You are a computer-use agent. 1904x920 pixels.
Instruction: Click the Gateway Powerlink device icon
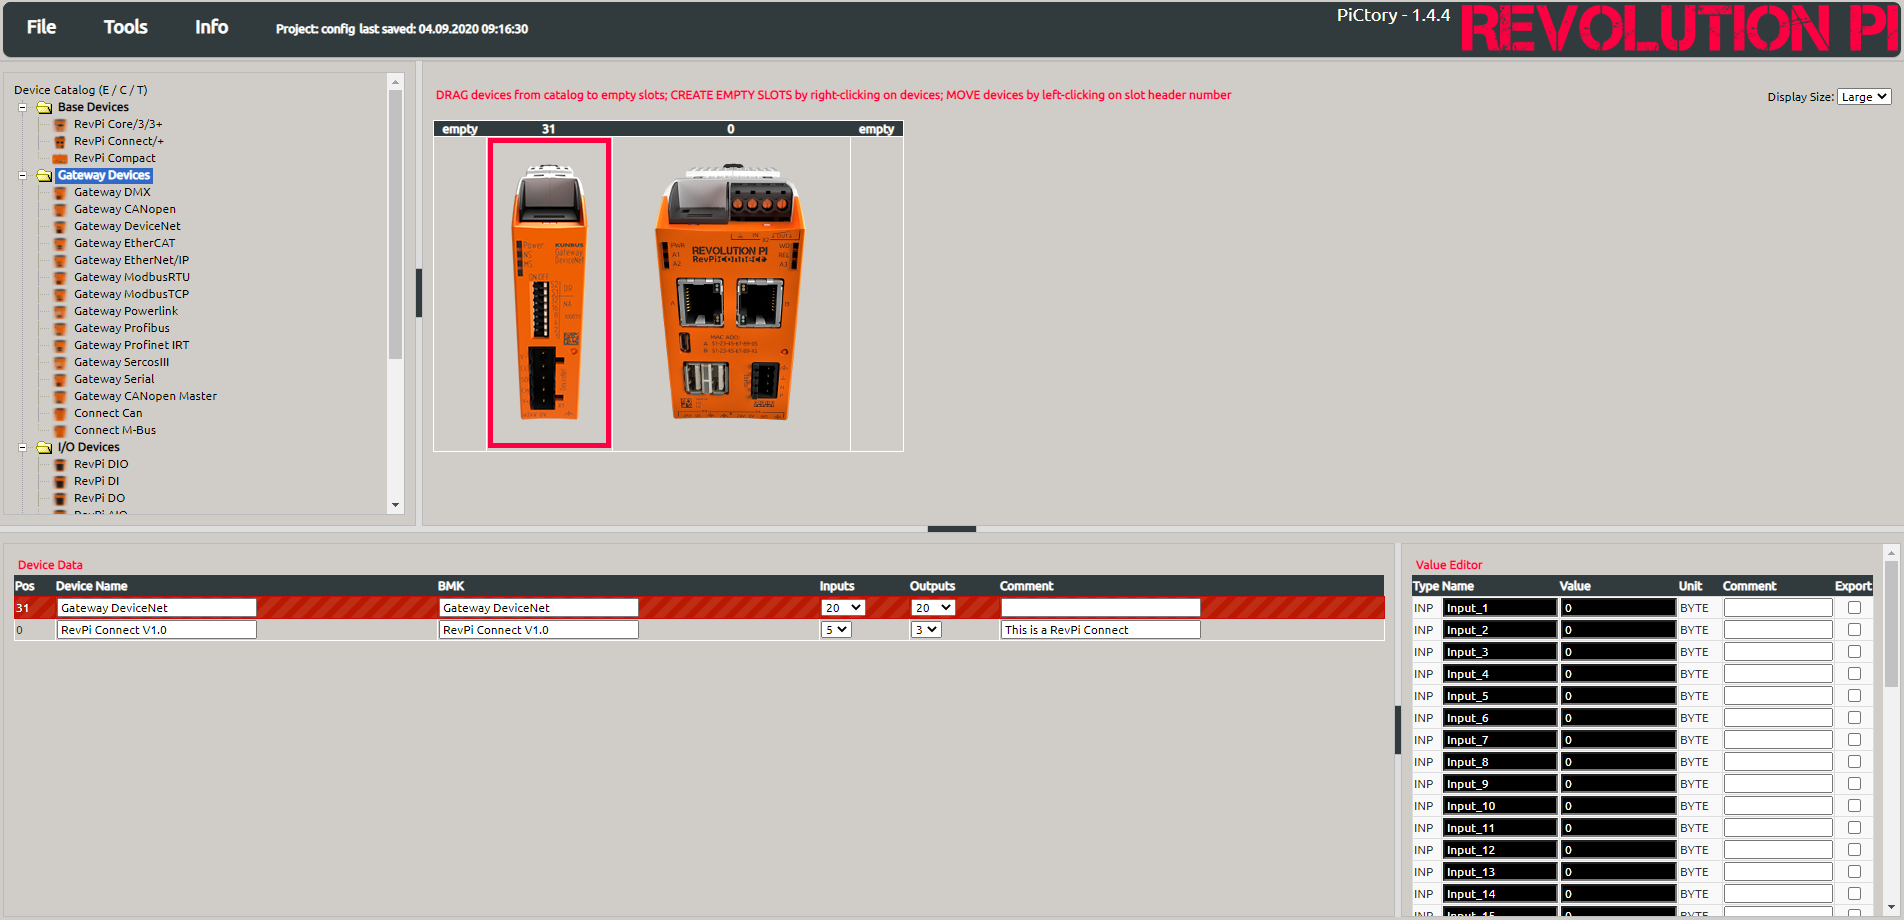point(60,311)
